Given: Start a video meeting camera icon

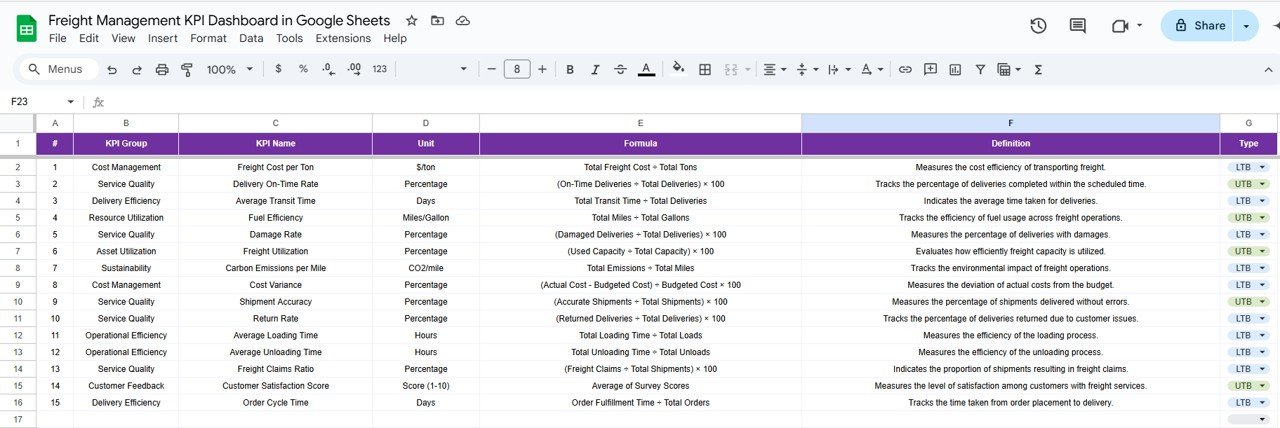Looking at the screenshot, I should (1119, 26).
